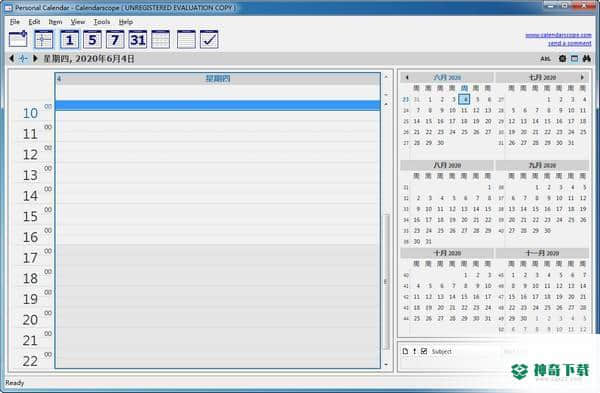This screenshot has height=393, width=600.
Task: Select June 30 in the mini calendar
Action: pyautogui.click(x=441, y=143)
